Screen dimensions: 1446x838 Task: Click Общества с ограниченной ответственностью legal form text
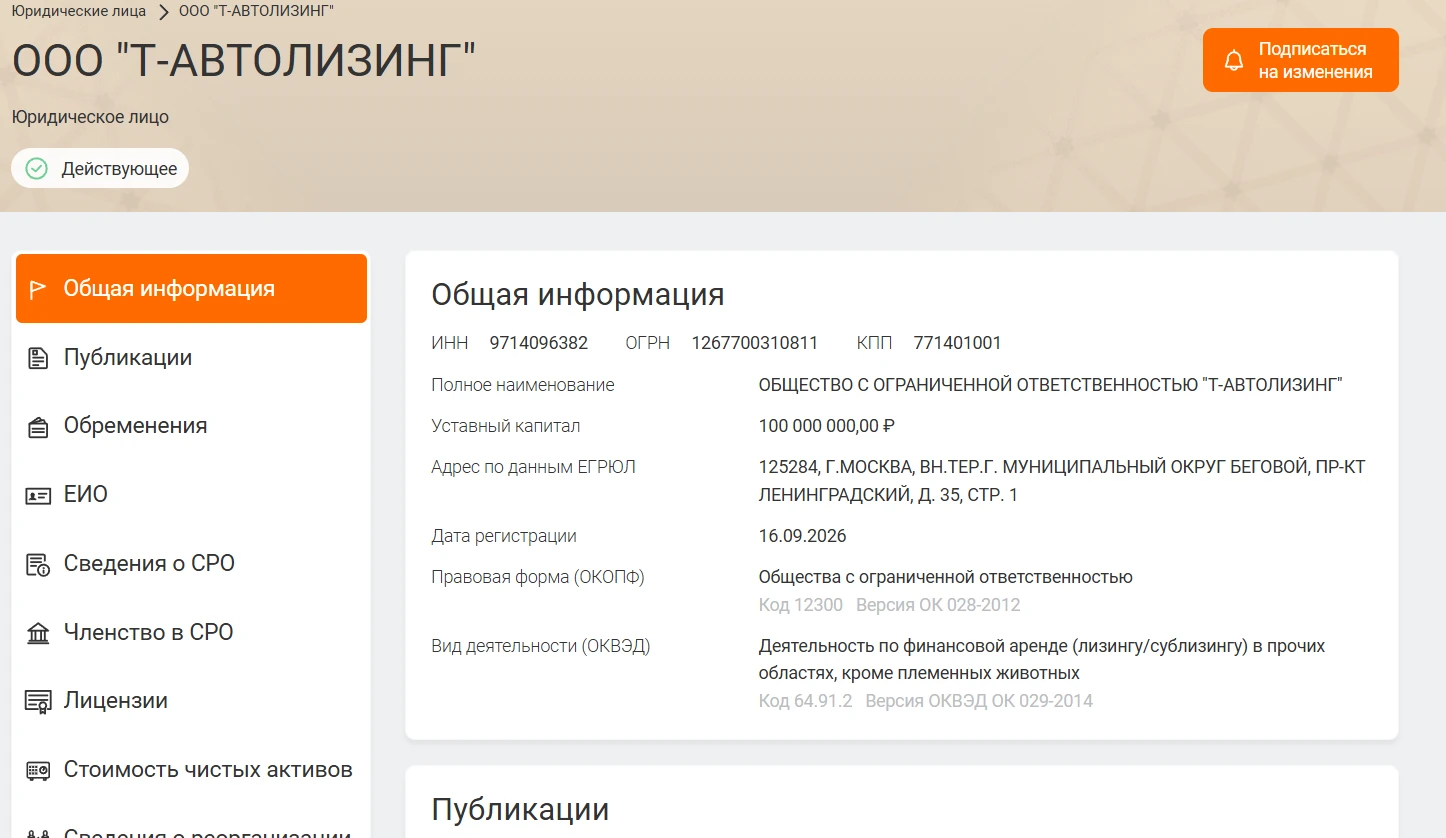pos(946,577)
